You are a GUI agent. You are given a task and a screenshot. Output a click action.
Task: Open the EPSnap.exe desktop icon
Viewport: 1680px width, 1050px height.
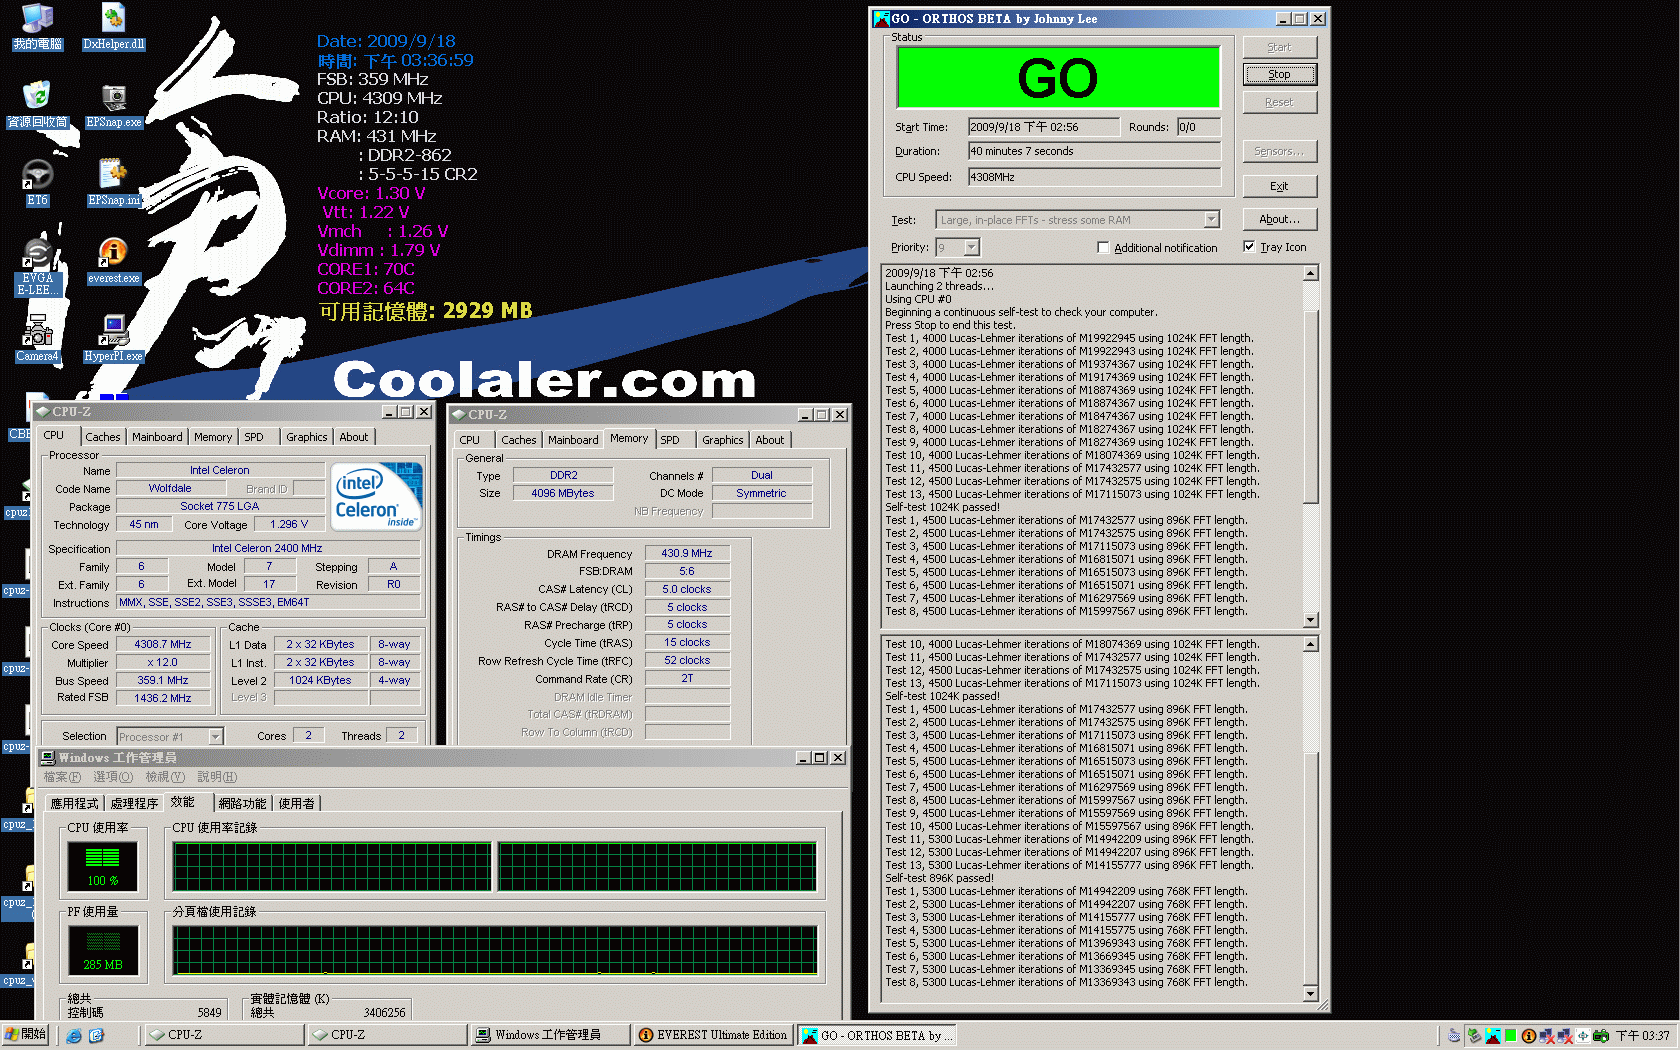coord(113,105)
